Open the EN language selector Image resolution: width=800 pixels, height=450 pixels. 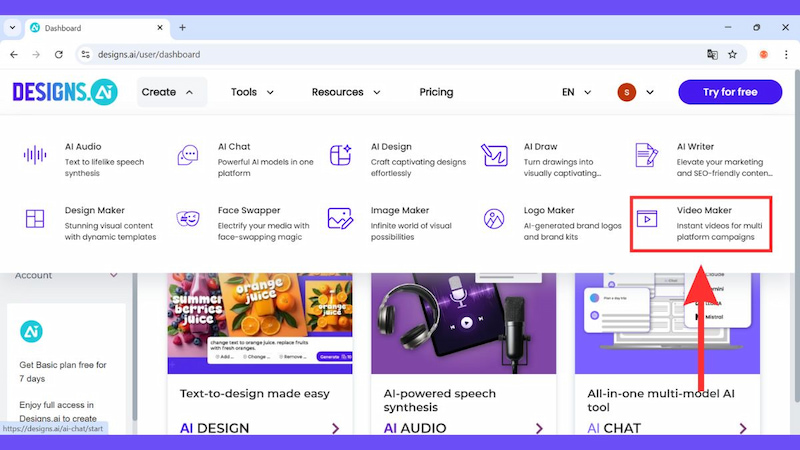(577, 92)
